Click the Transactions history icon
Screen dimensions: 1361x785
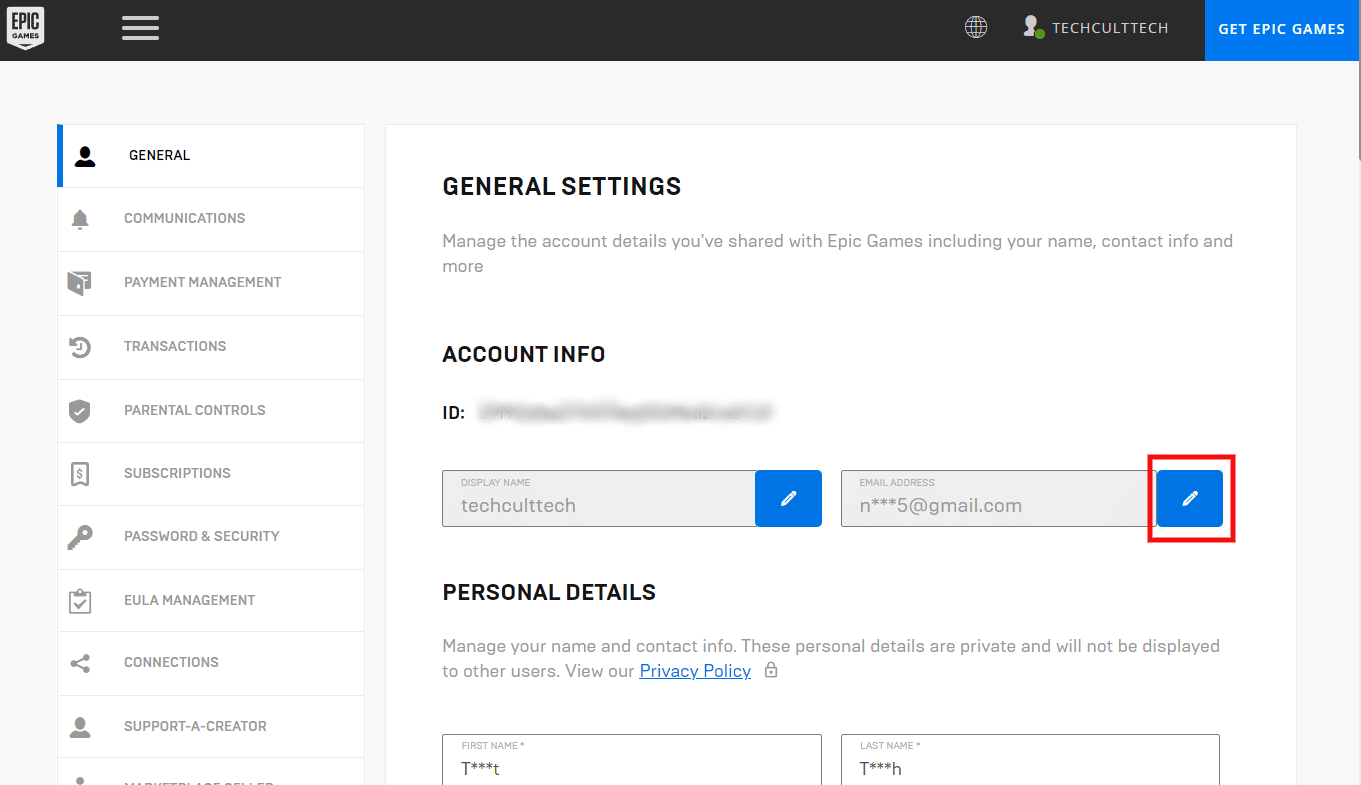pyautogui.click(x=80, y=347)
